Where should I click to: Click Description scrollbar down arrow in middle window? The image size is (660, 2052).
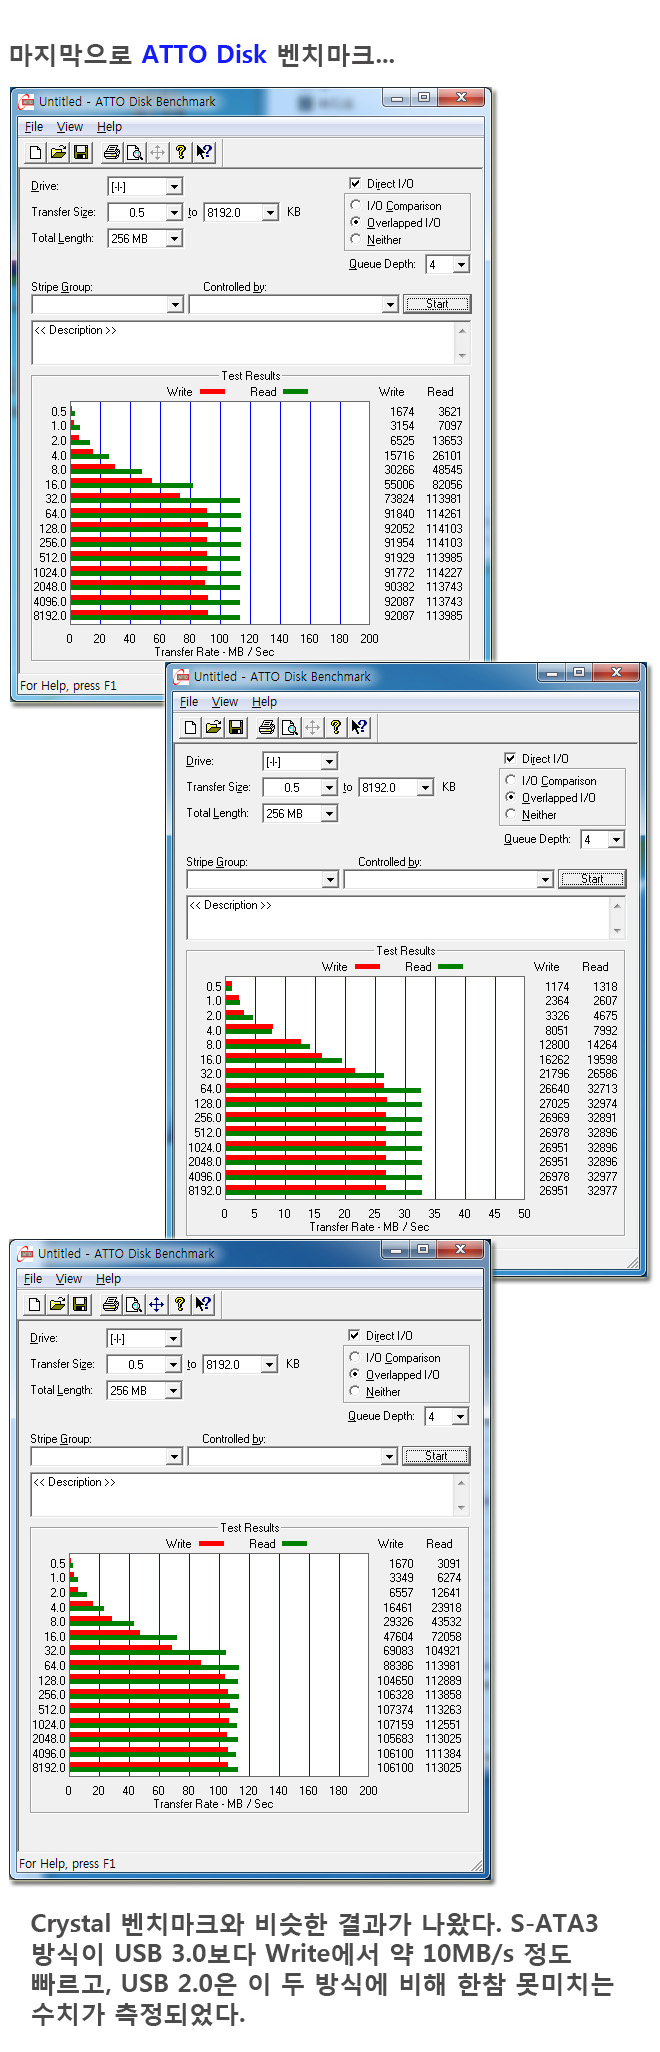(617, 930)
